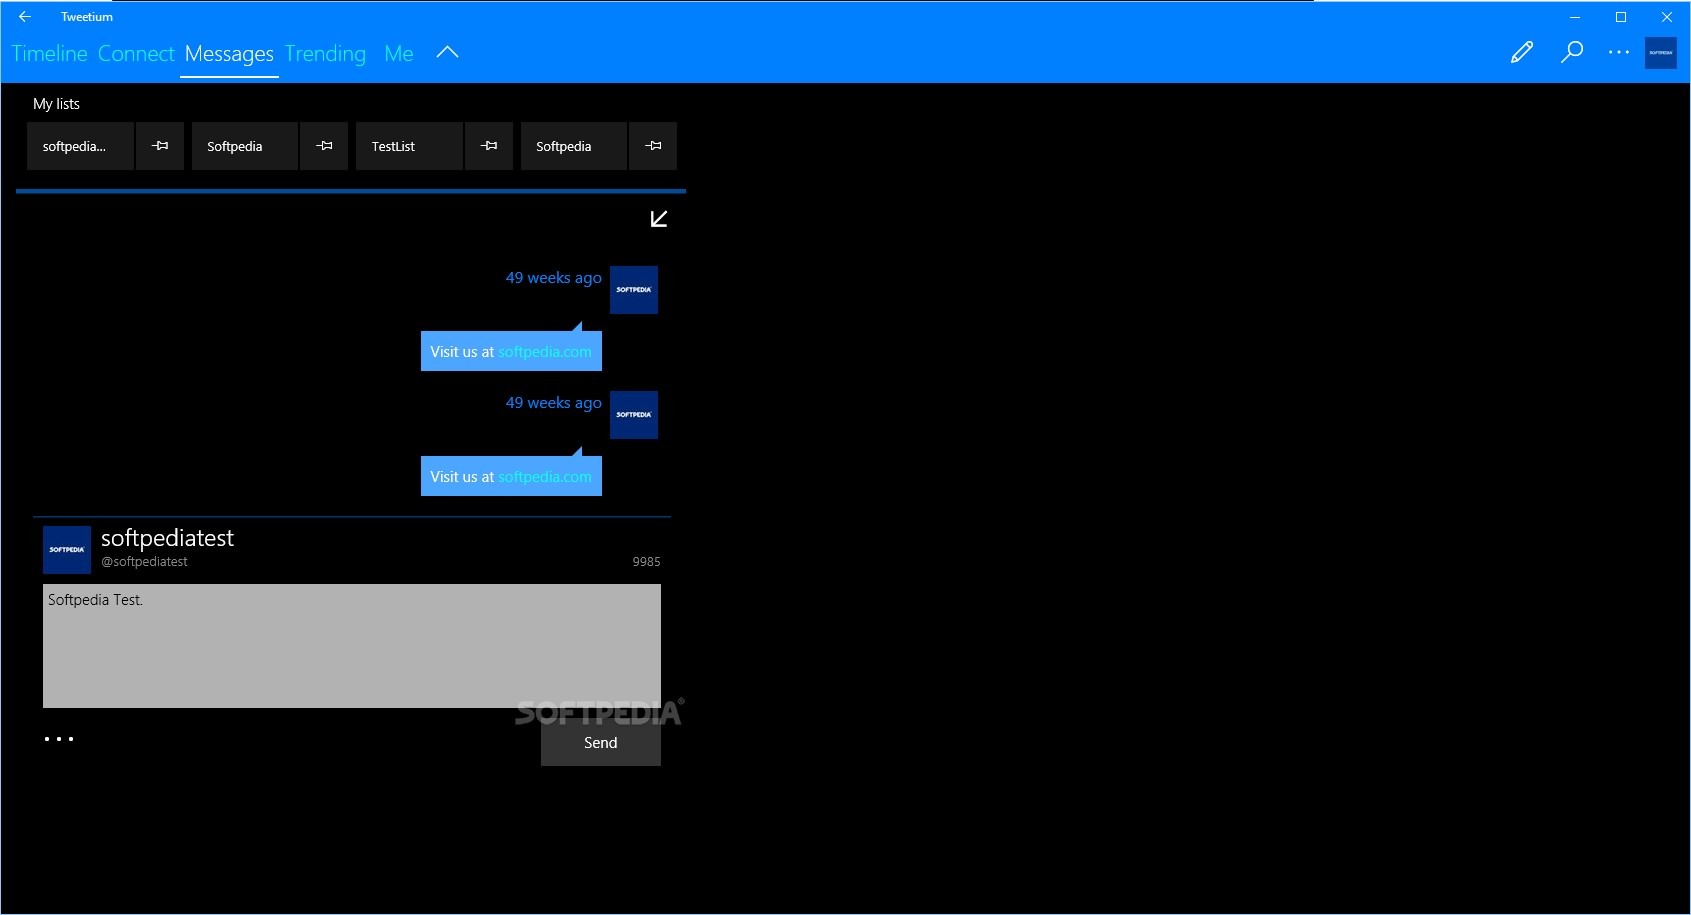Open the softpedia... list
This screenshot has width=1691, height=915.
click(x=80, y=146)
